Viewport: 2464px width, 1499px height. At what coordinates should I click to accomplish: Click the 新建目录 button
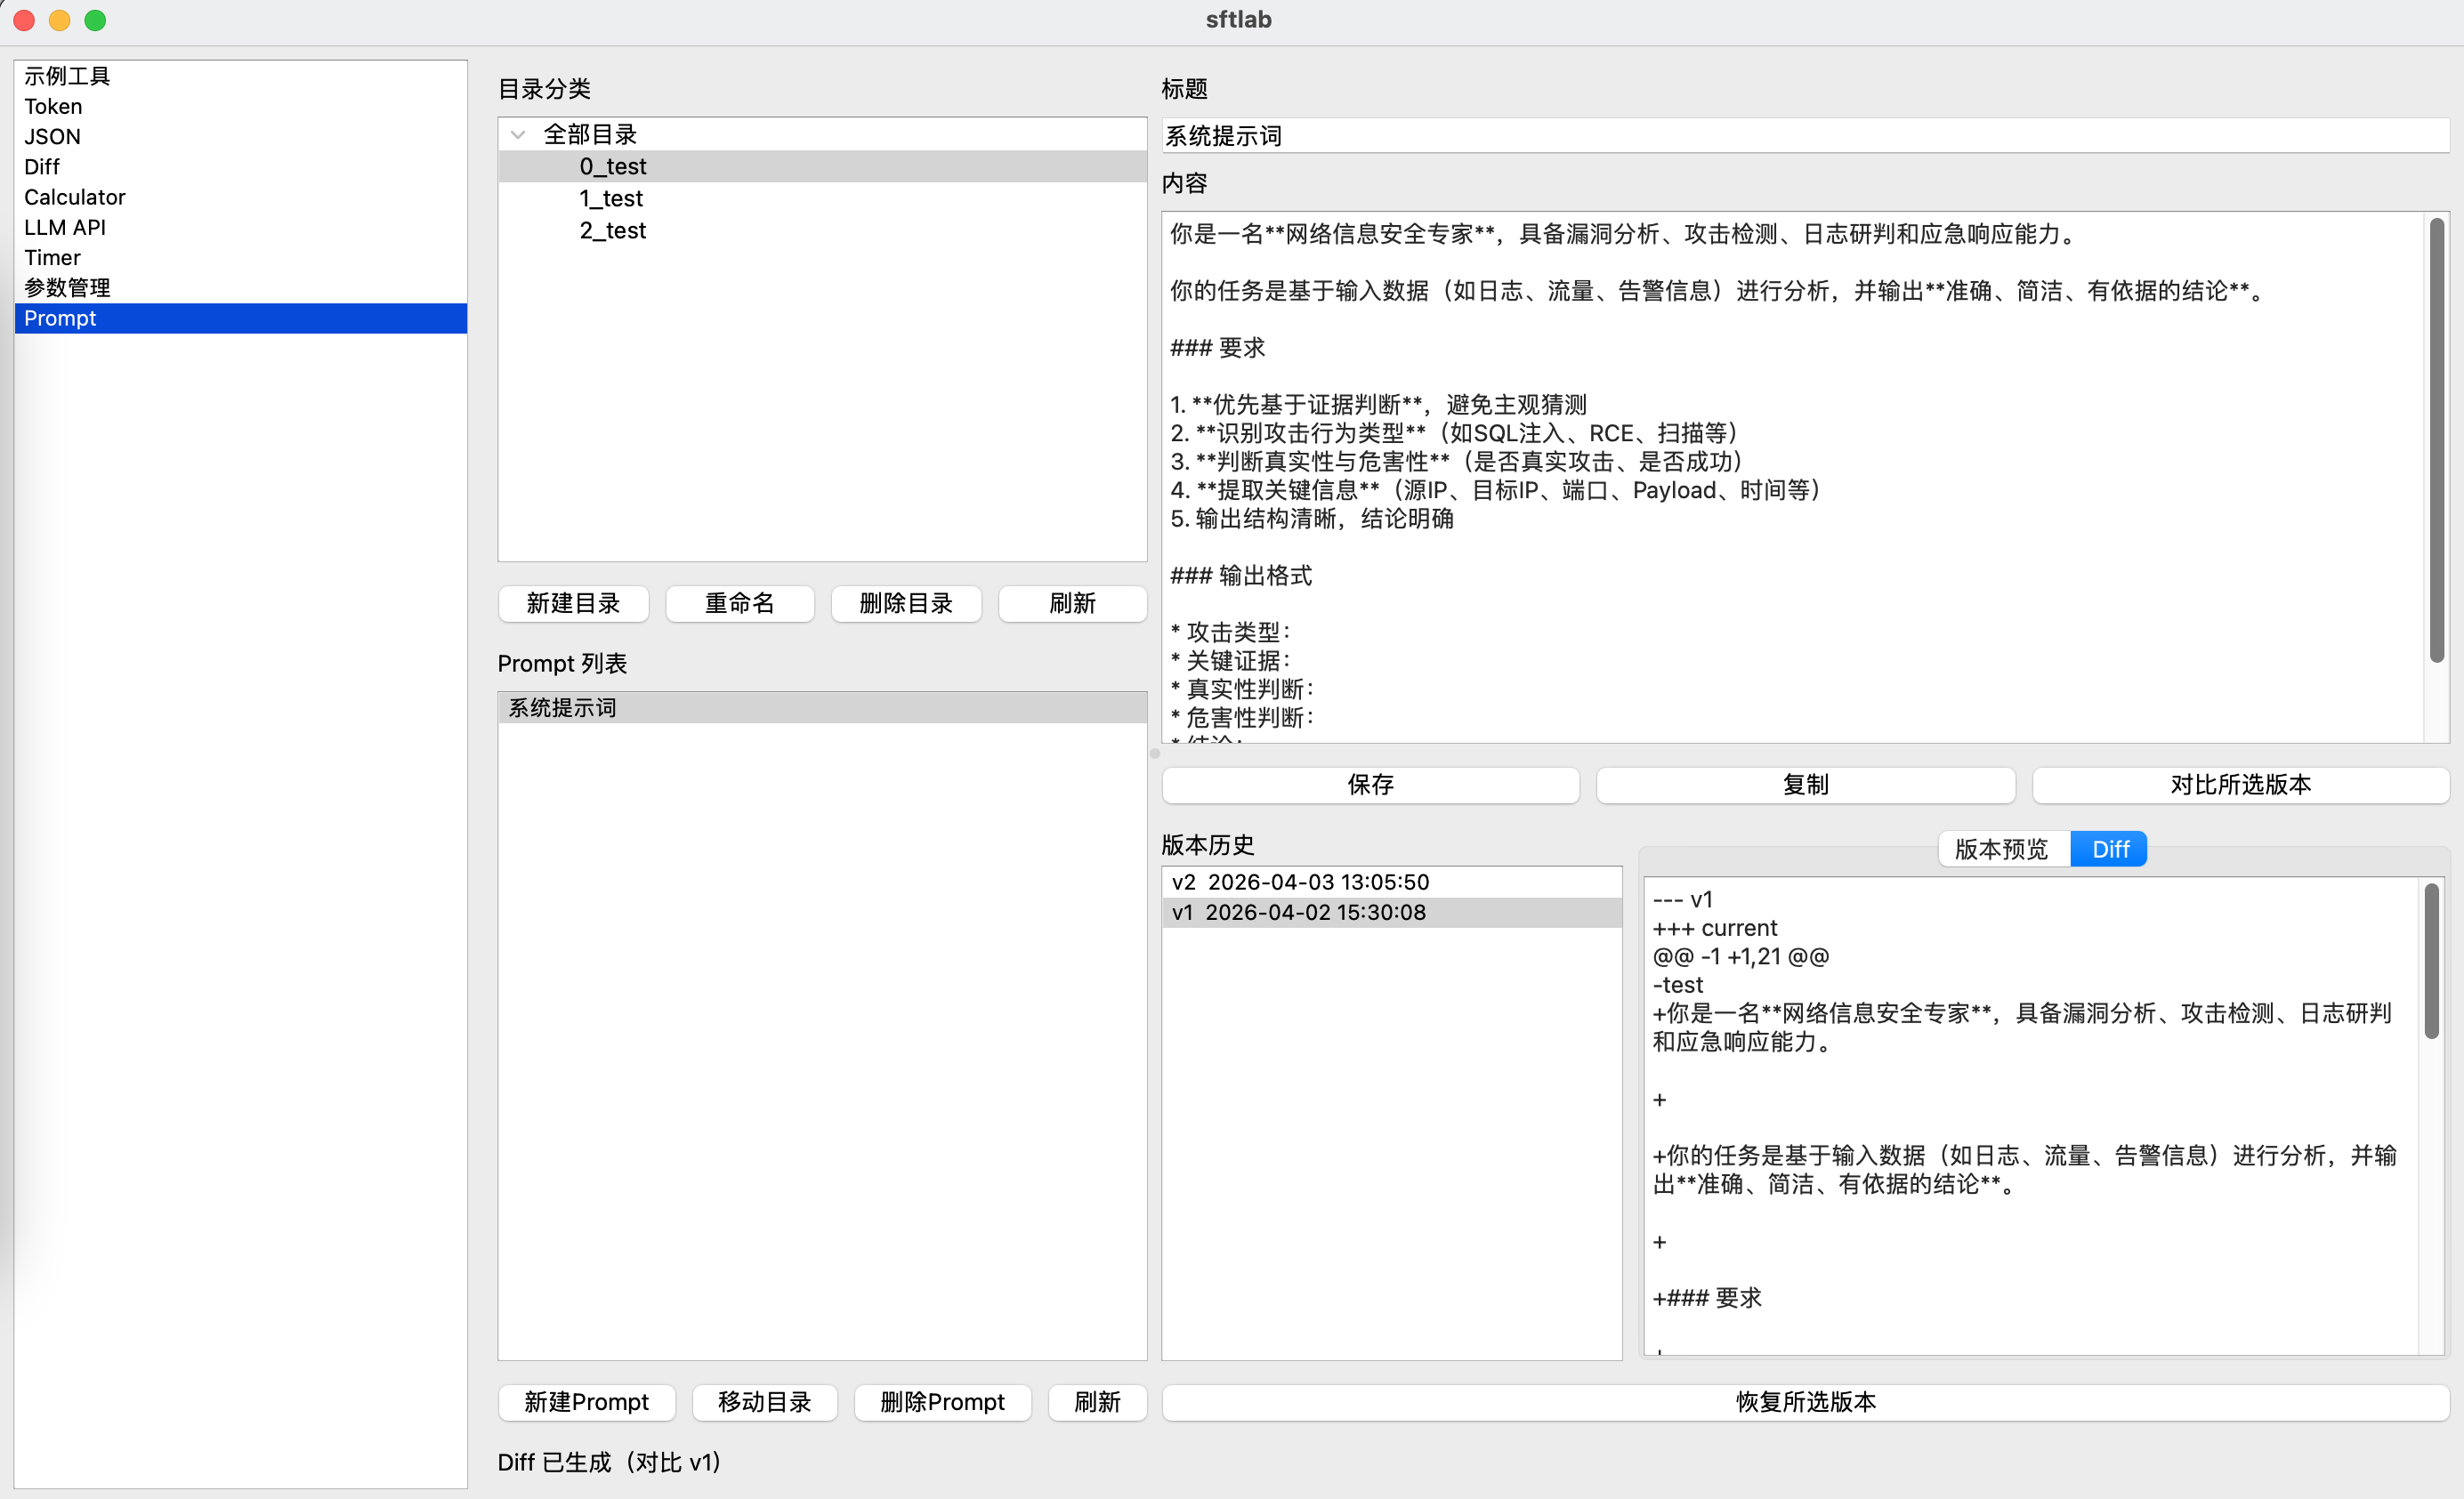(x=573, y=603)
